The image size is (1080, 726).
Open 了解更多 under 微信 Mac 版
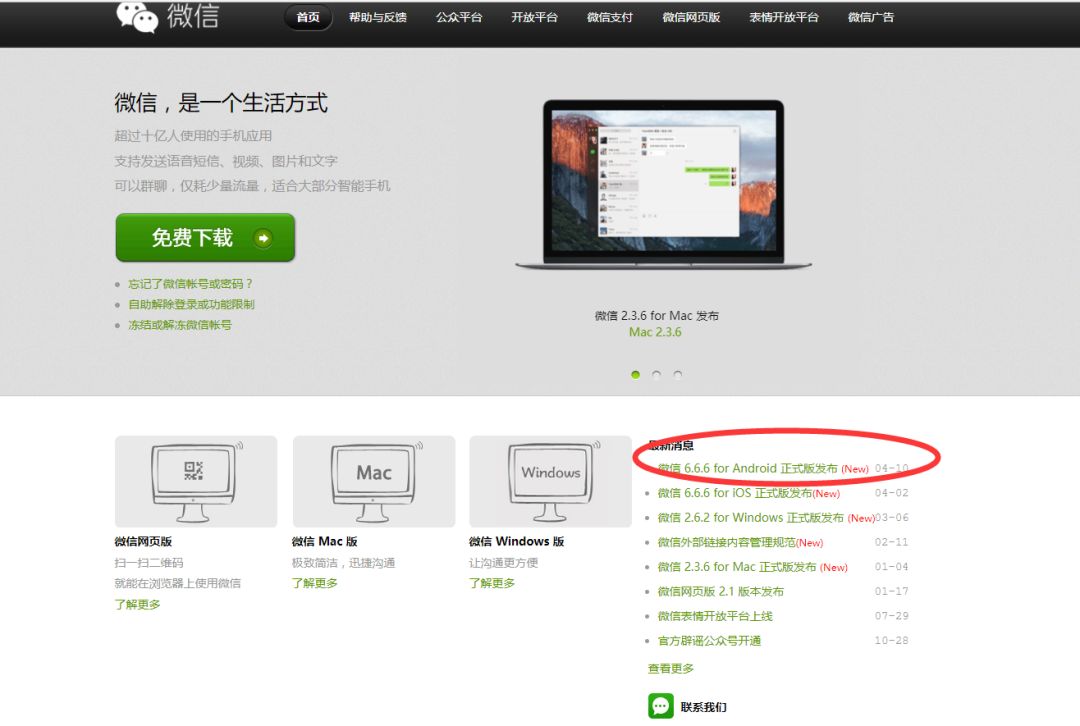[314, 583]
